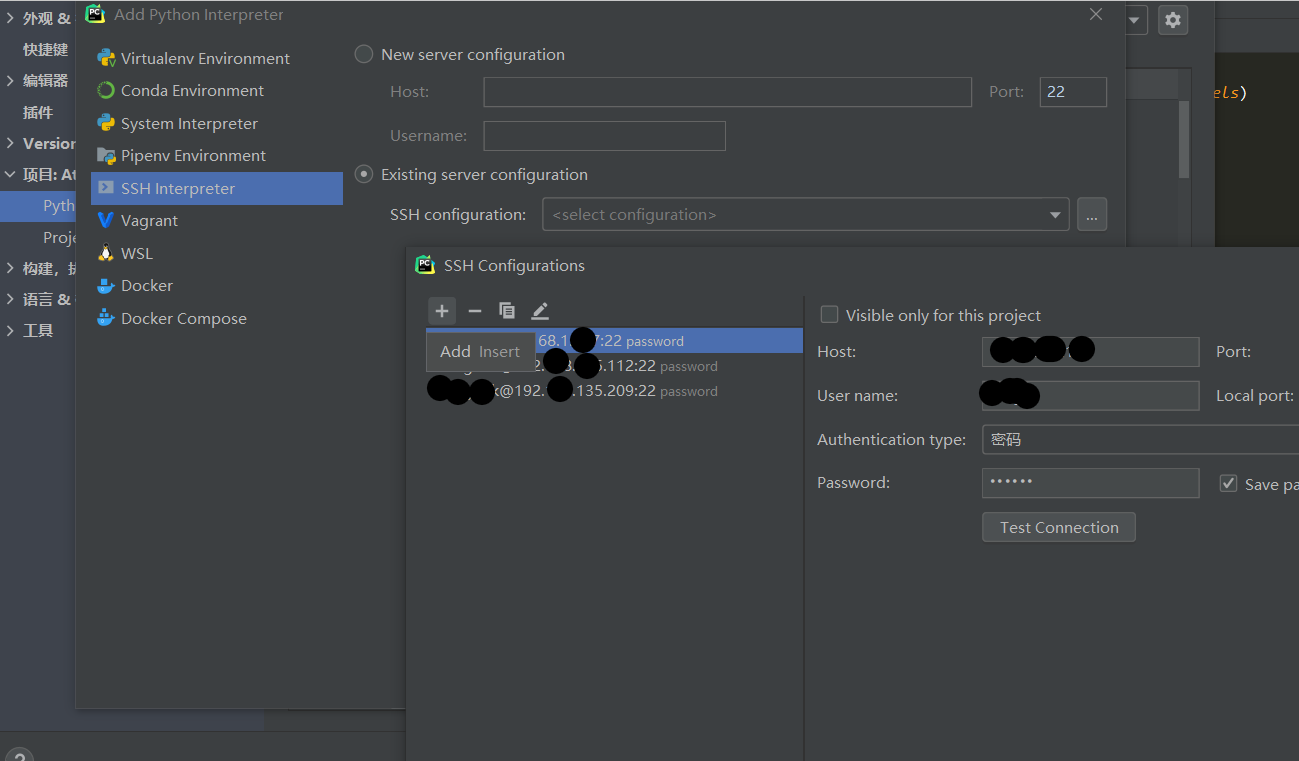The width and height of the screenshot is (1299, 761).
Task: Click the Docker Compose icon
Action: pos(106,318)
